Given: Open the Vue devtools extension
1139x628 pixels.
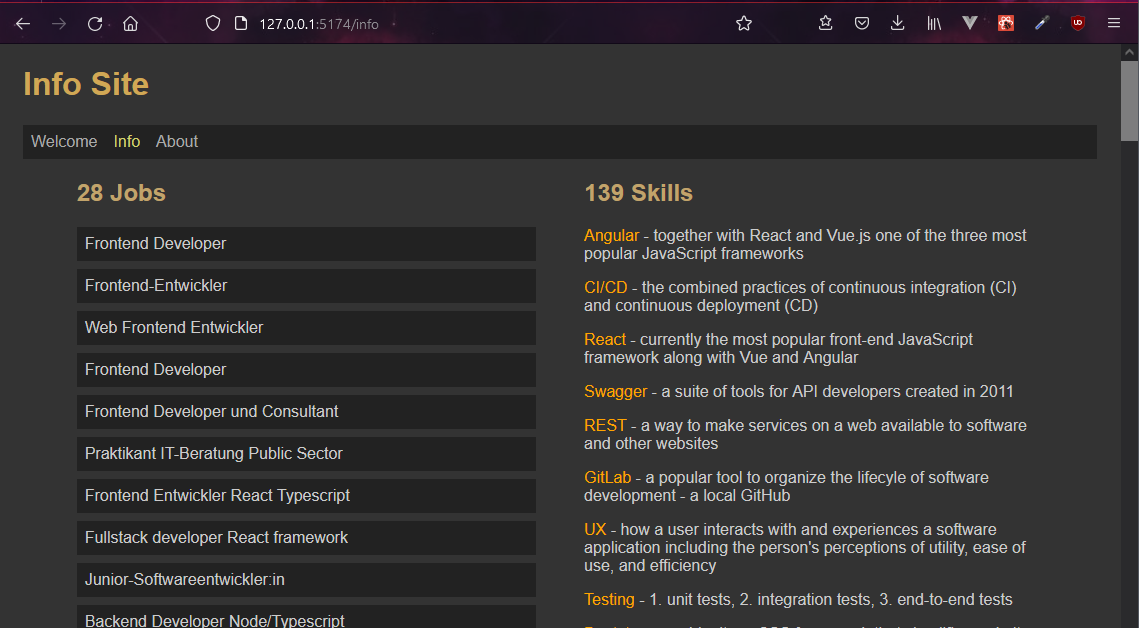Looking at the screenshot, I should [x=969, y=24].
